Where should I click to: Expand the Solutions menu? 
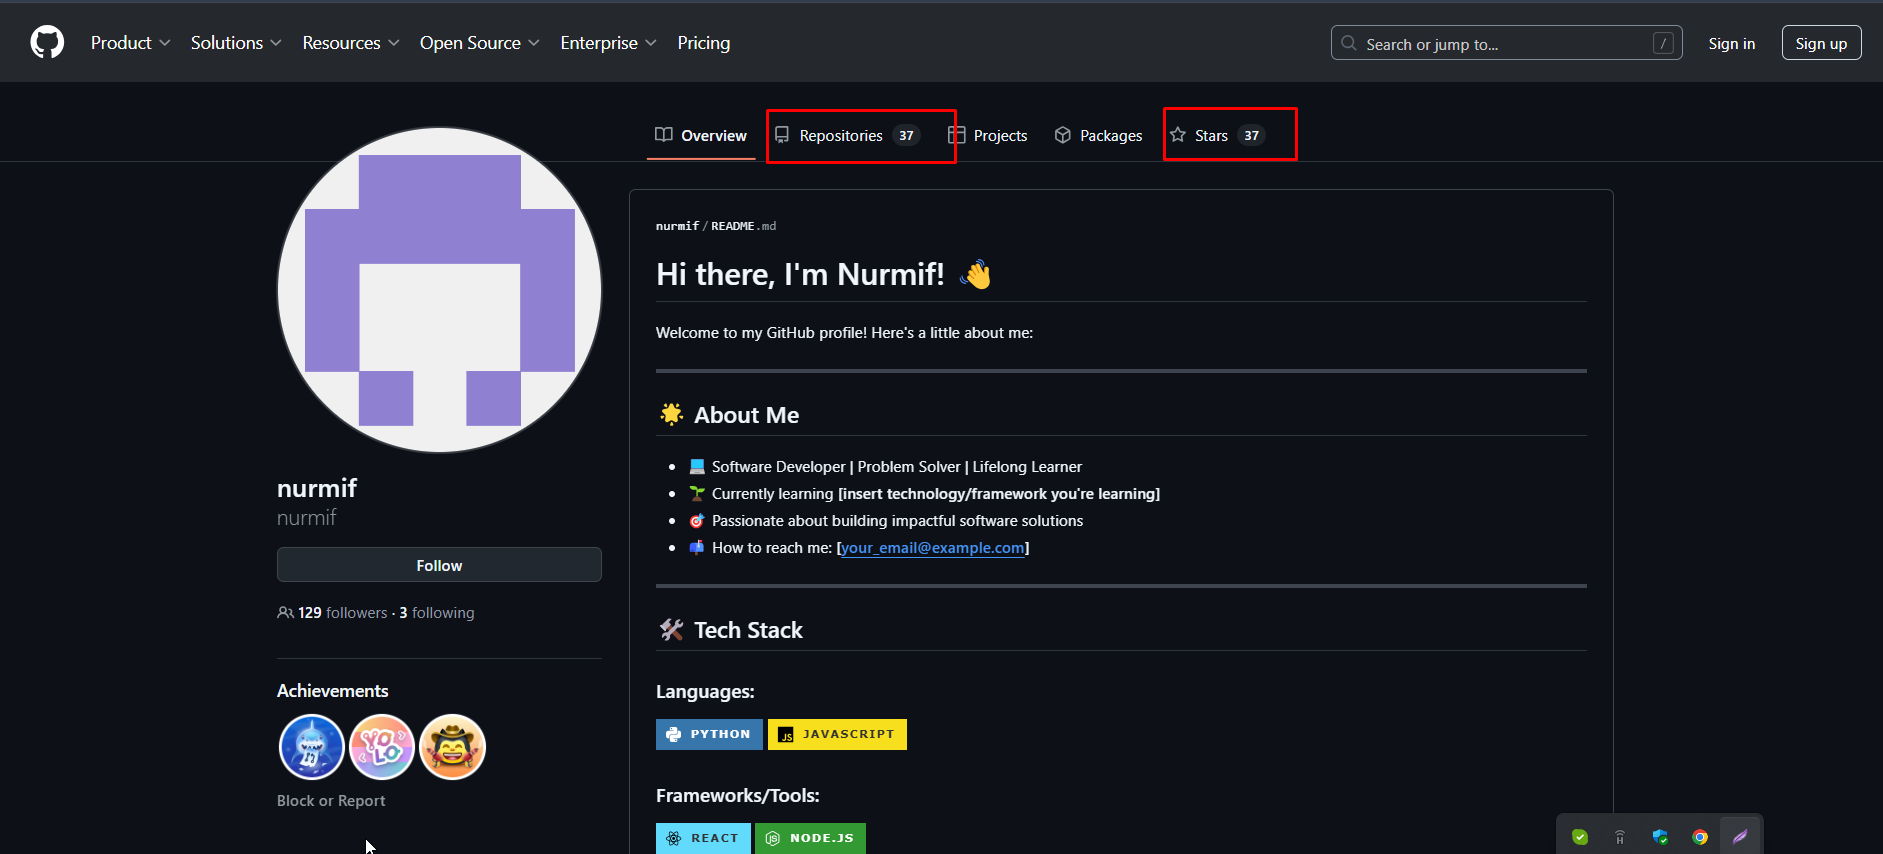[x=236, y=43]
